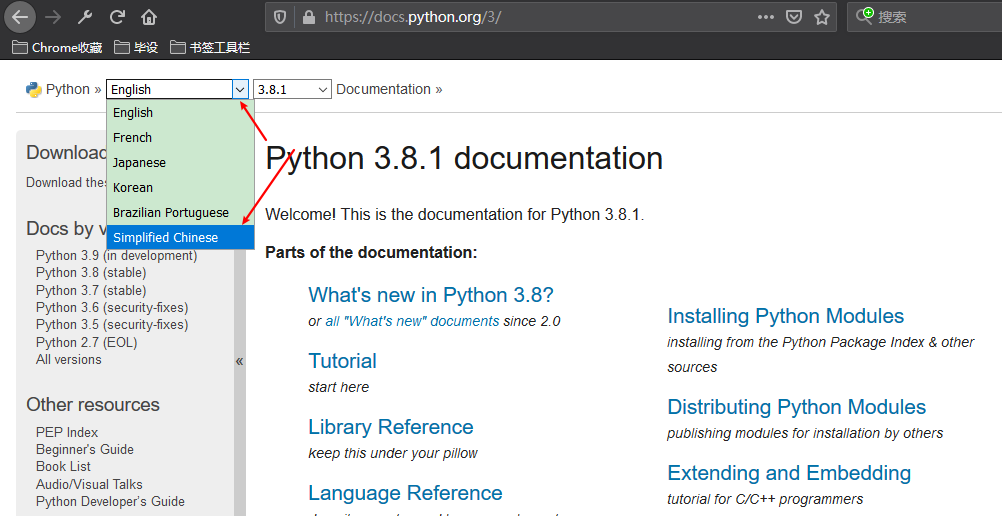Choose Simplified Chinese language option
Viewport: 1002px width, 516px height.
180,237
